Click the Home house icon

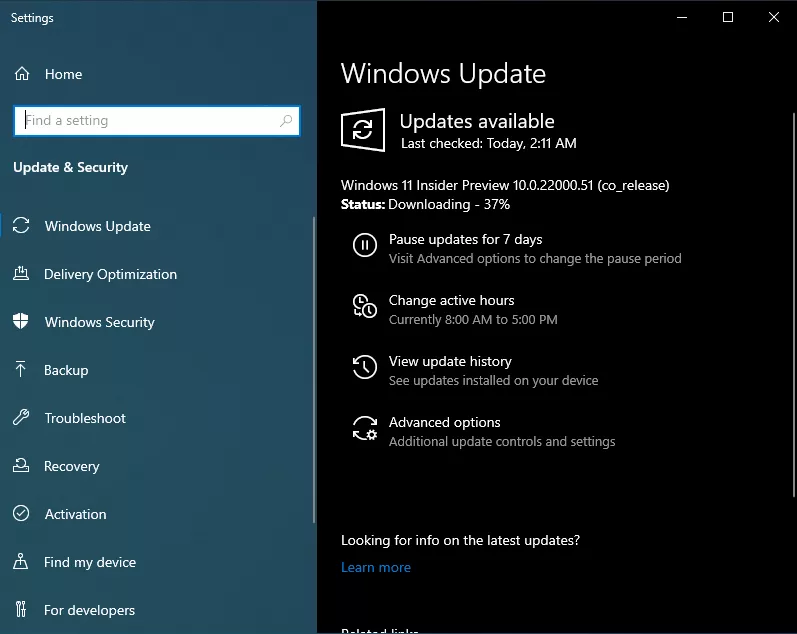pyautogui.click(x=22, y=74)
